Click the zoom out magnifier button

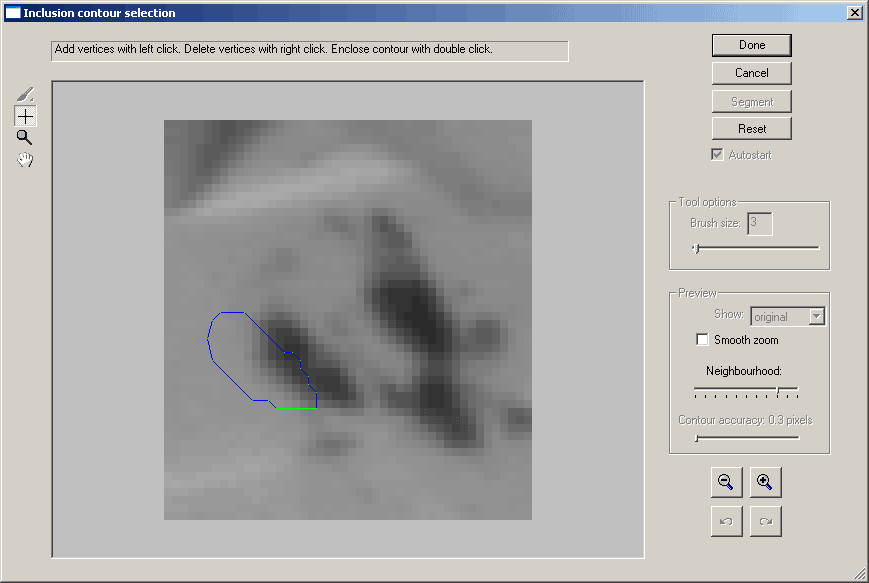pos(726,482)
